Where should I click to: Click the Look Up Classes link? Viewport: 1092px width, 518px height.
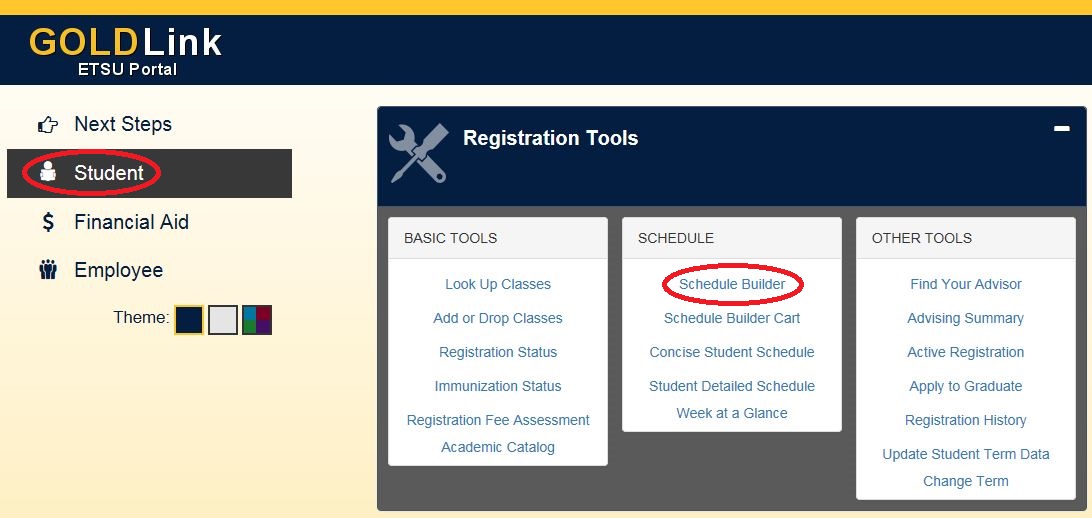(x=498, y=284)
